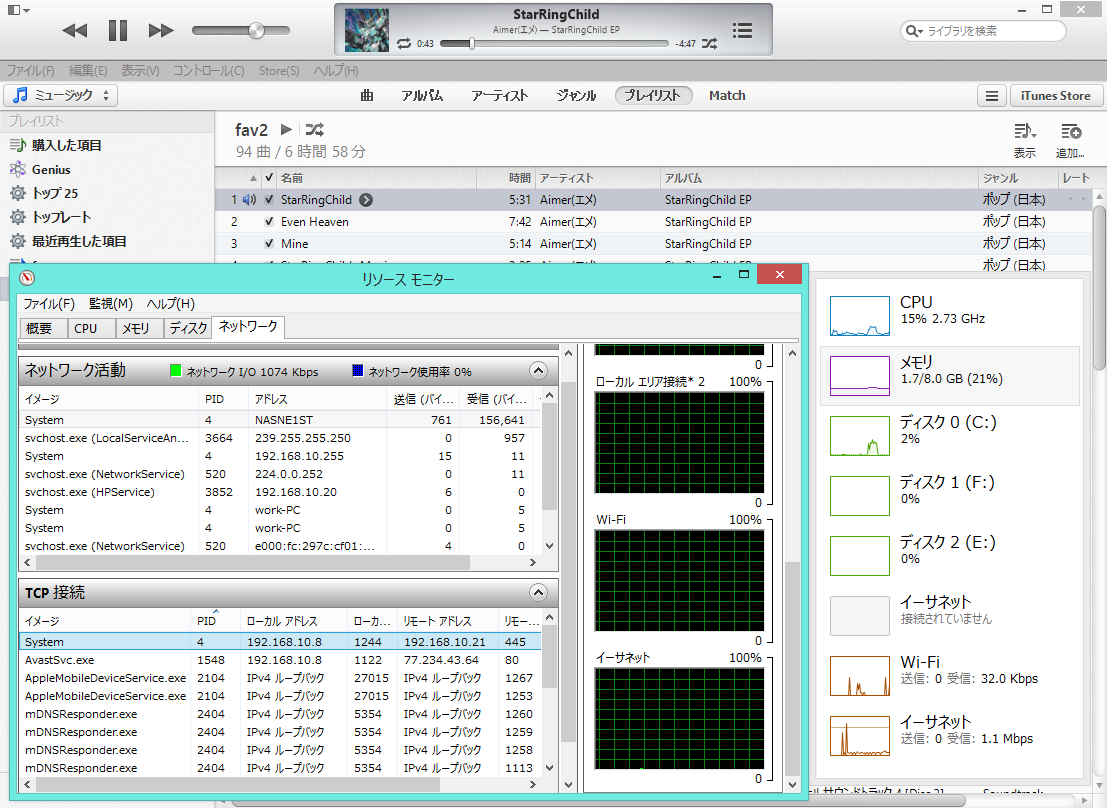Sort TCP connections by PID column

pos(215,621)
